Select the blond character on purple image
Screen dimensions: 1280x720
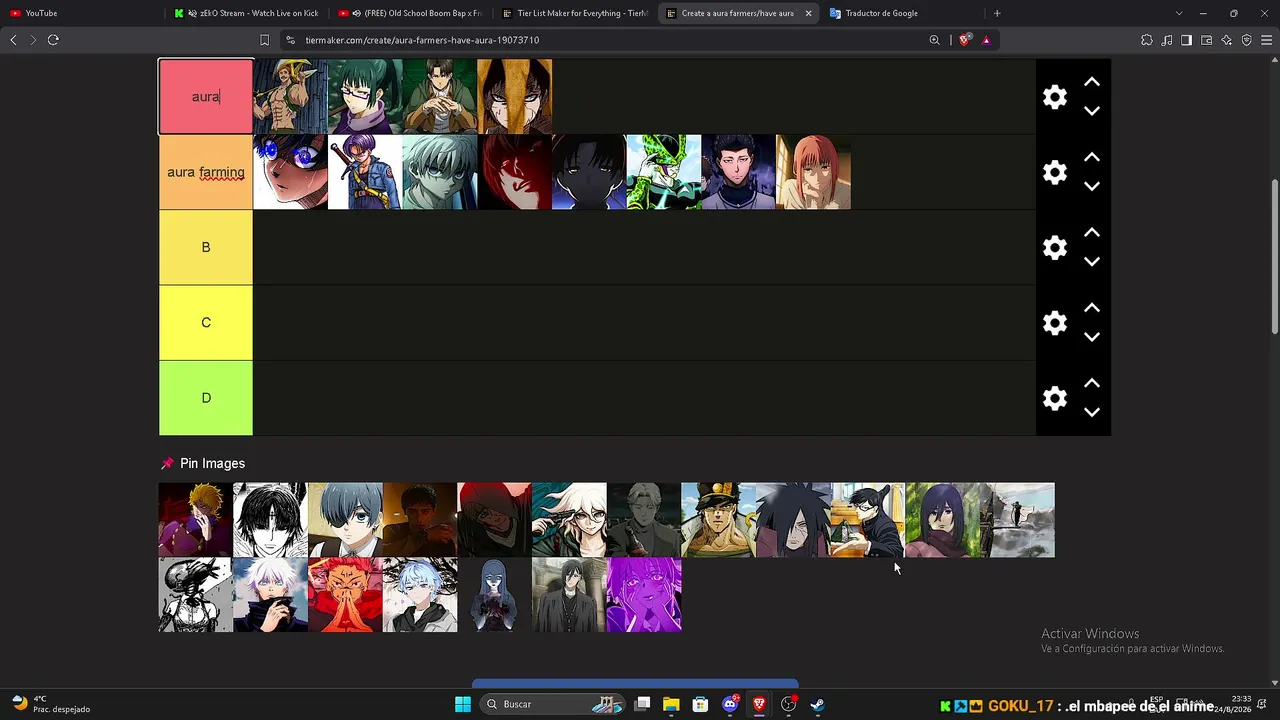tap(195, 520)
